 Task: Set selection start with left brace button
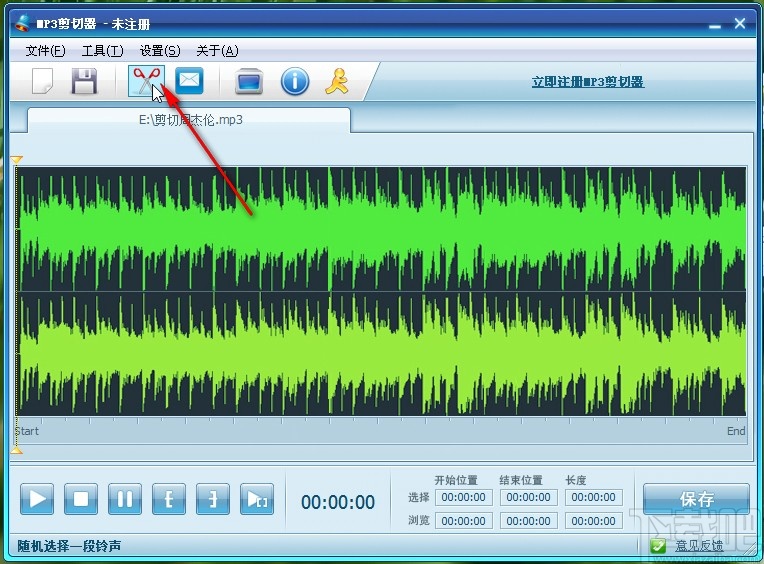[x=169, y=499]
